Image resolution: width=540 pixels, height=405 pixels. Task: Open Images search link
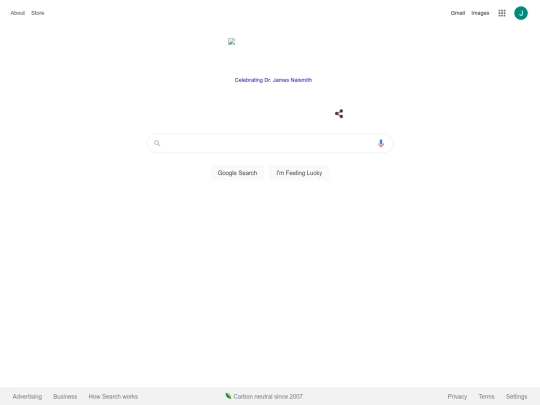pos(480,13)
